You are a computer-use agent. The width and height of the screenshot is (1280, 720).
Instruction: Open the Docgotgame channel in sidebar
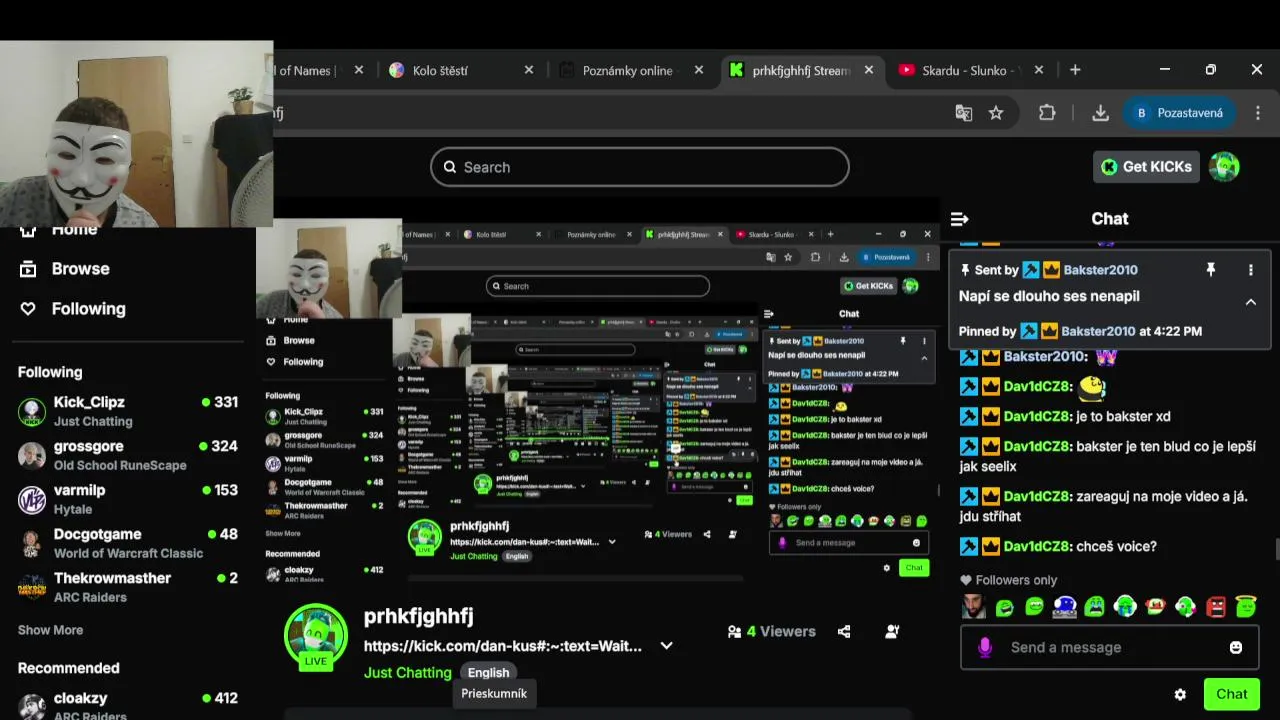(128, 543)
